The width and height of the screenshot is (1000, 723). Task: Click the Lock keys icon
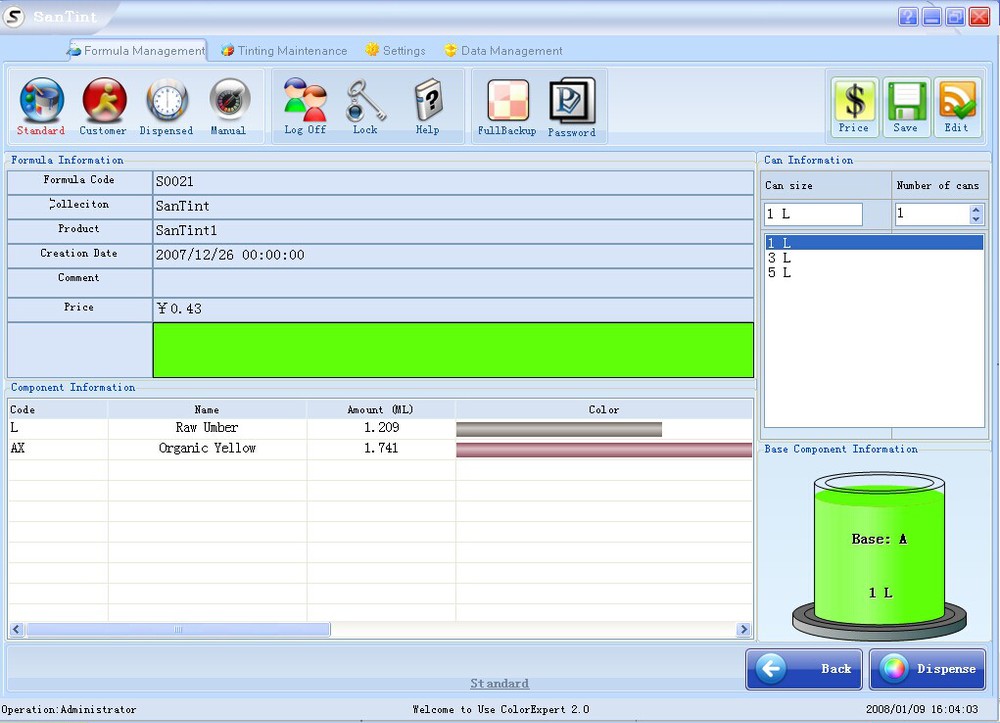pos(365,106)
